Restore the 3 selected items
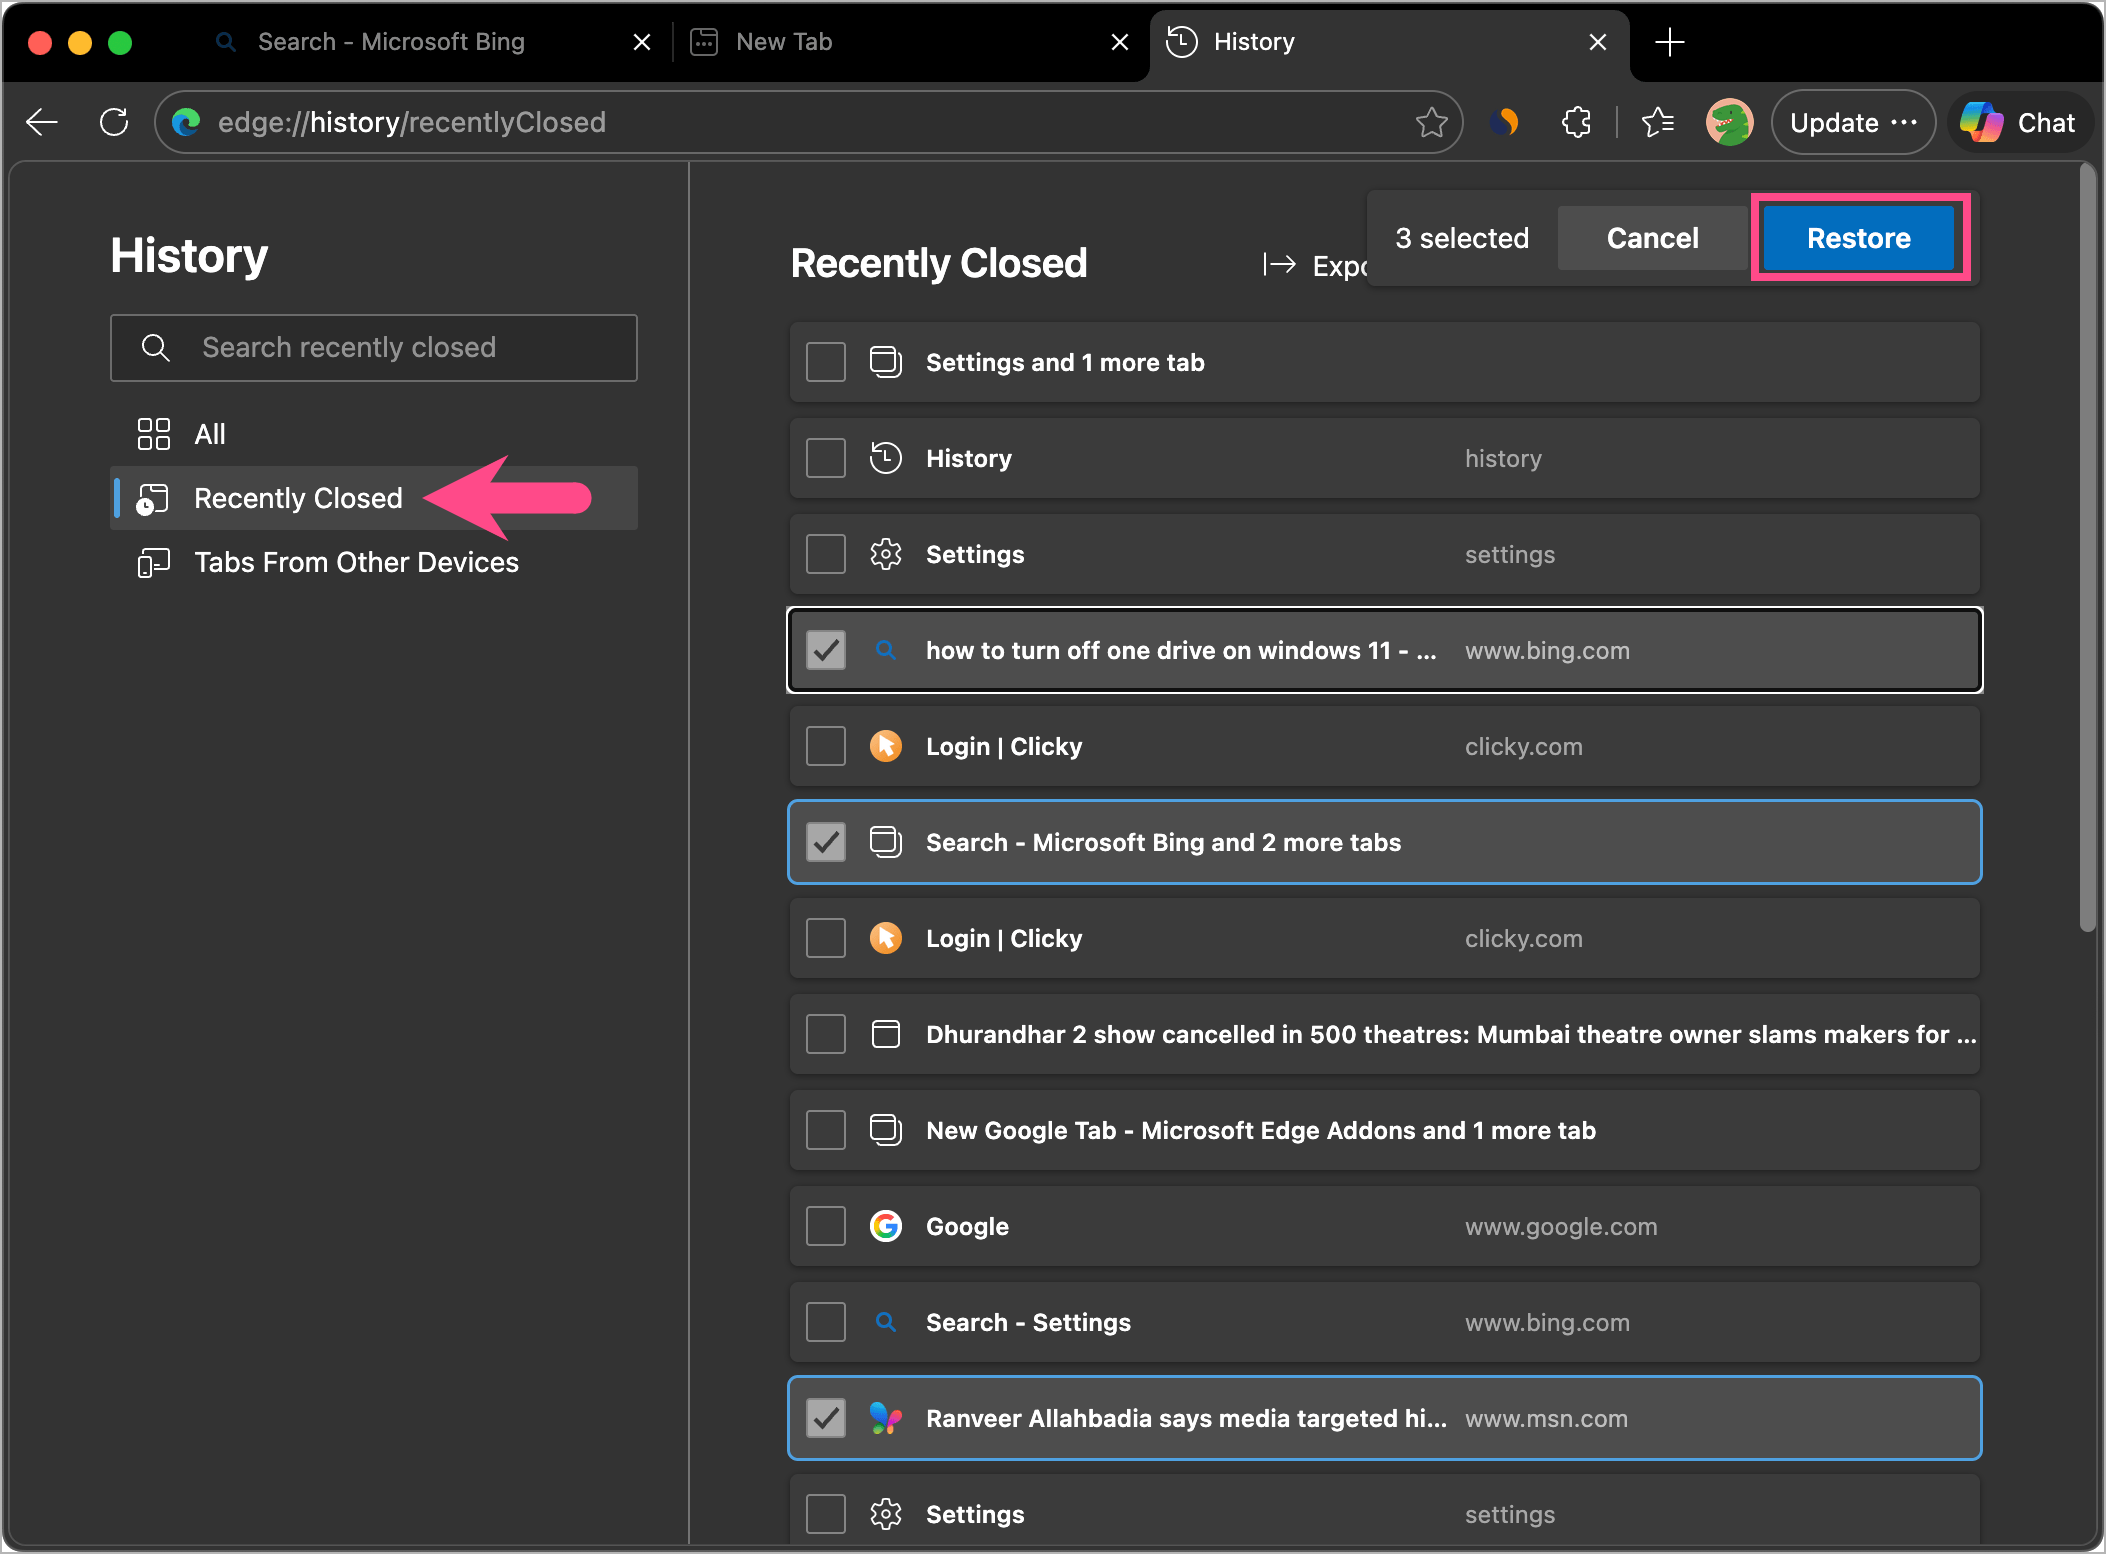Screen dimensions: 2106x1554 [x=1859, y=238]
